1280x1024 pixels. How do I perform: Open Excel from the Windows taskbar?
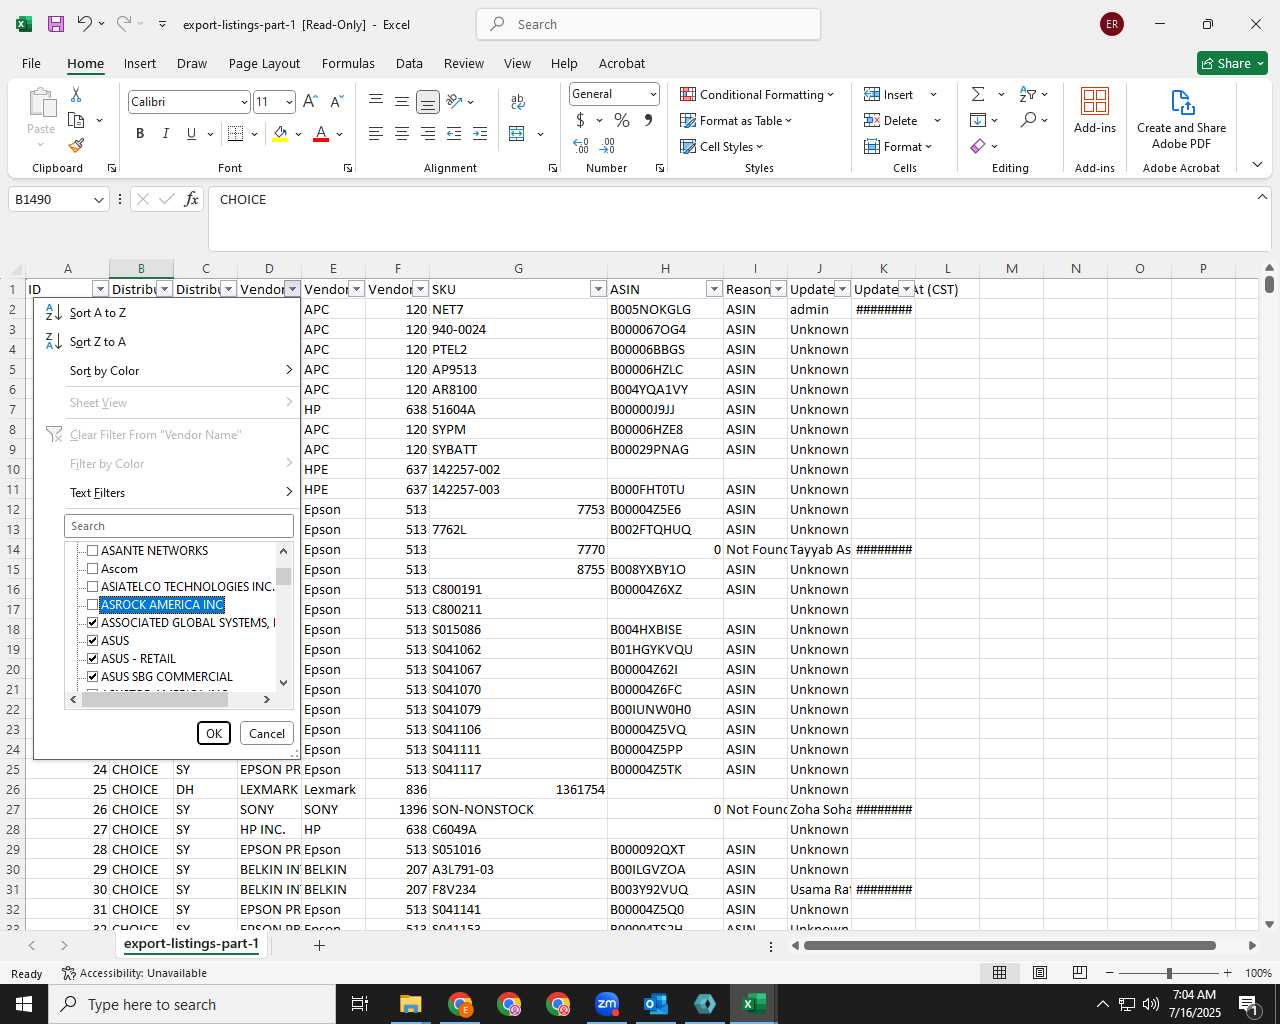tap(754, 1004)
